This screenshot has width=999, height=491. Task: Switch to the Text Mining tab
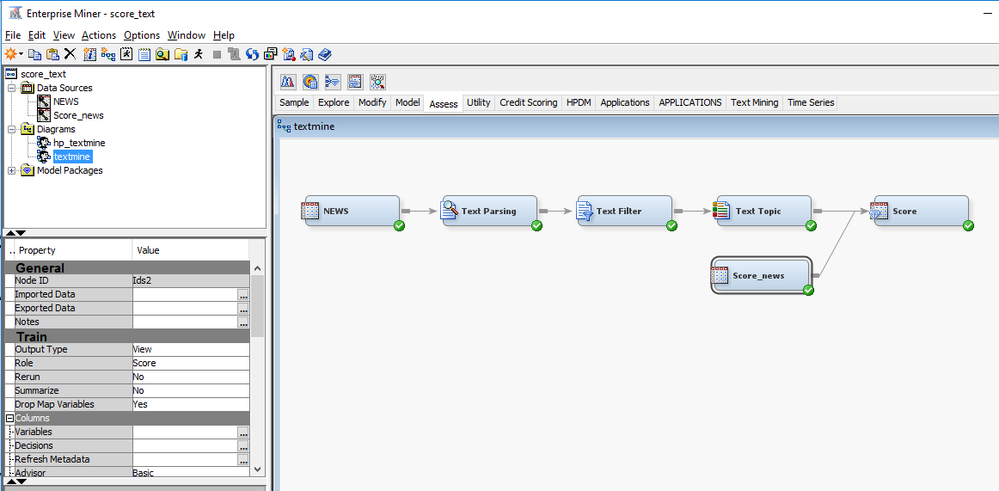click(x=754, y=103)
